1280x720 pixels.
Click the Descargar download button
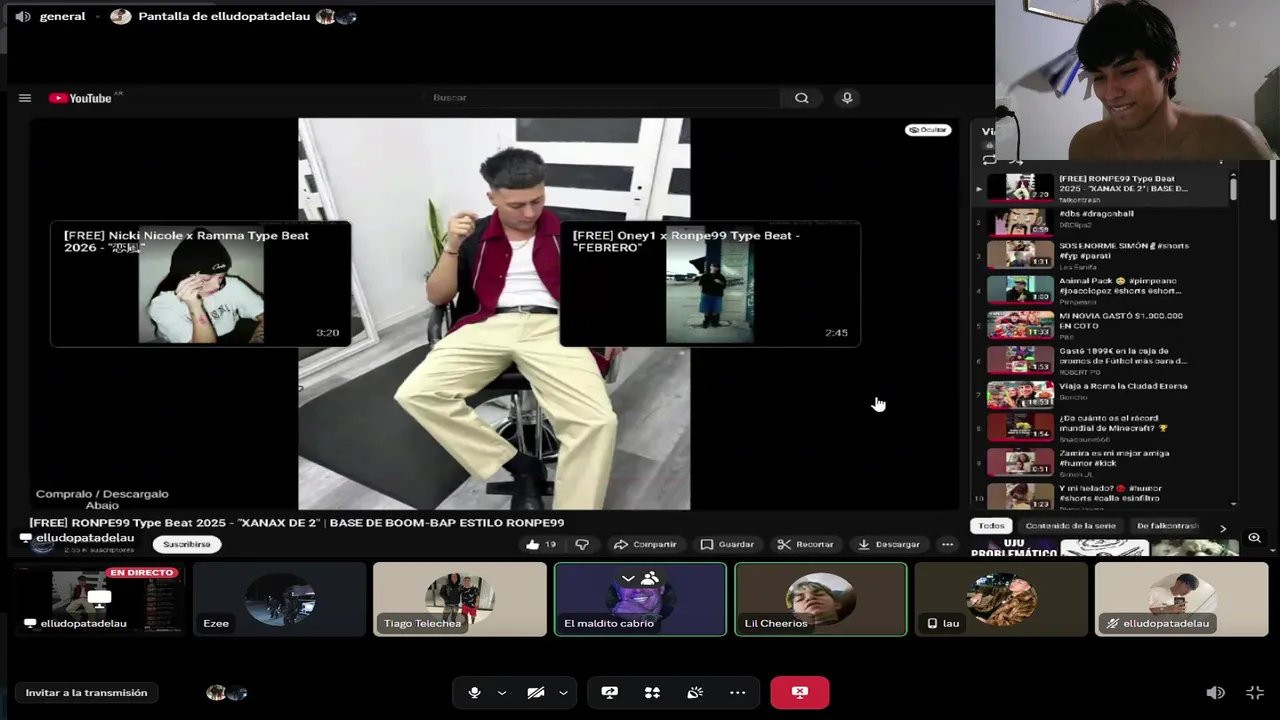[888, 544]
